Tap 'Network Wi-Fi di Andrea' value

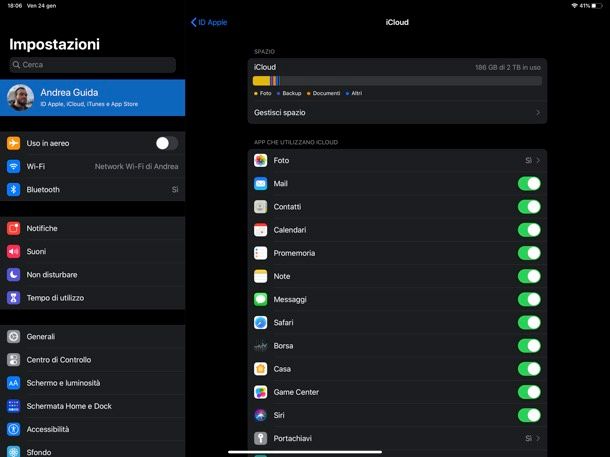(x=137, y=166)
